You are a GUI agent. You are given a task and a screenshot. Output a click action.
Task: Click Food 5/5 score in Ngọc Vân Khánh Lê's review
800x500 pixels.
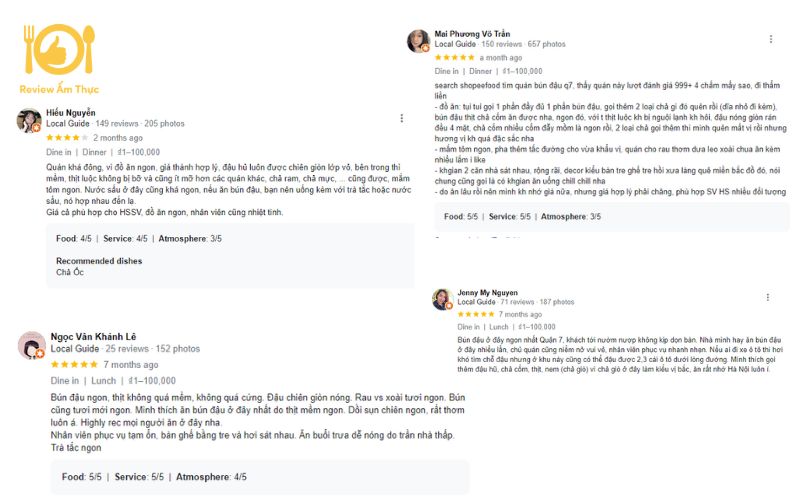(x=82, y=477)
